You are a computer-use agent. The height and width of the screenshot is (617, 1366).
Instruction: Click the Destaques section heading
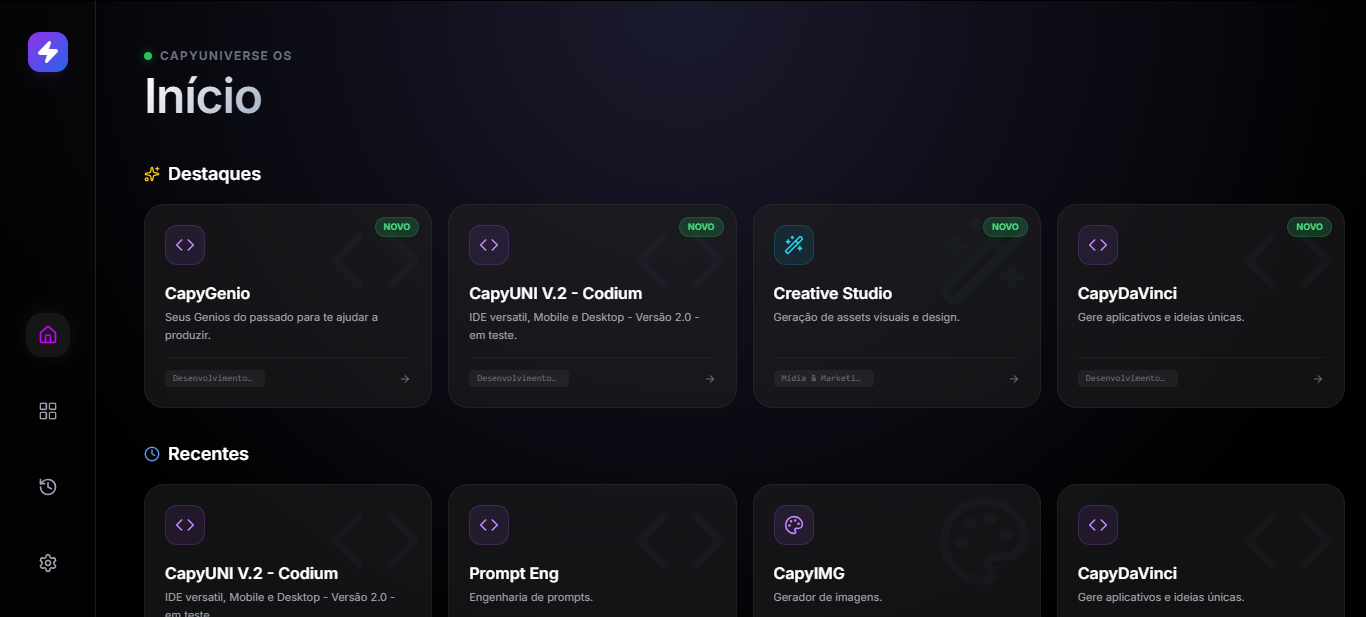[215, 173]
